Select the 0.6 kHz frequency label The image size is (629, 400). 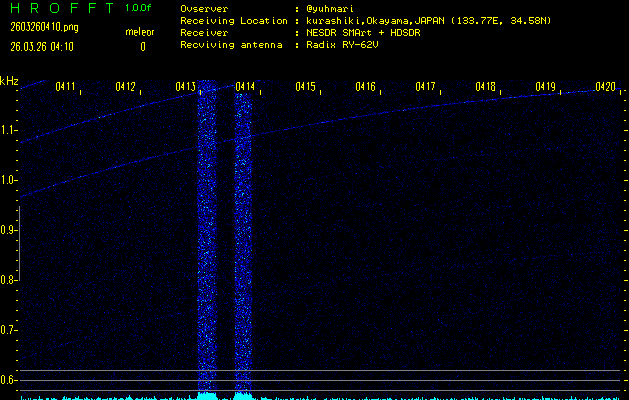[x=9, y=380]
